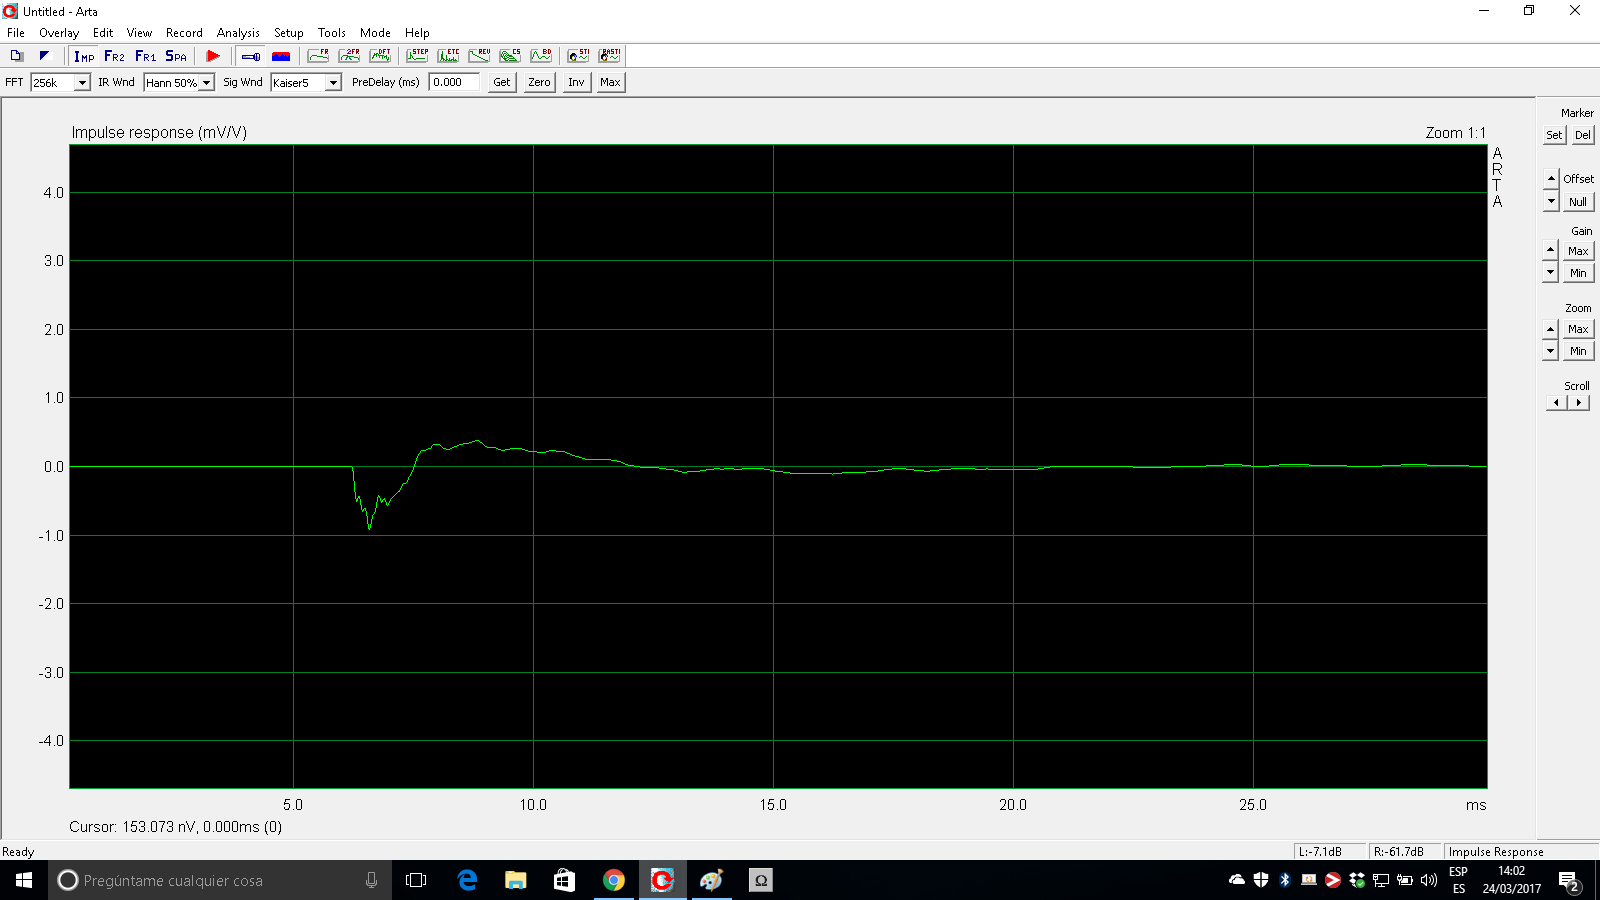Click the Offset down arrow
1600x900 pixels.
click(1551, 201)
